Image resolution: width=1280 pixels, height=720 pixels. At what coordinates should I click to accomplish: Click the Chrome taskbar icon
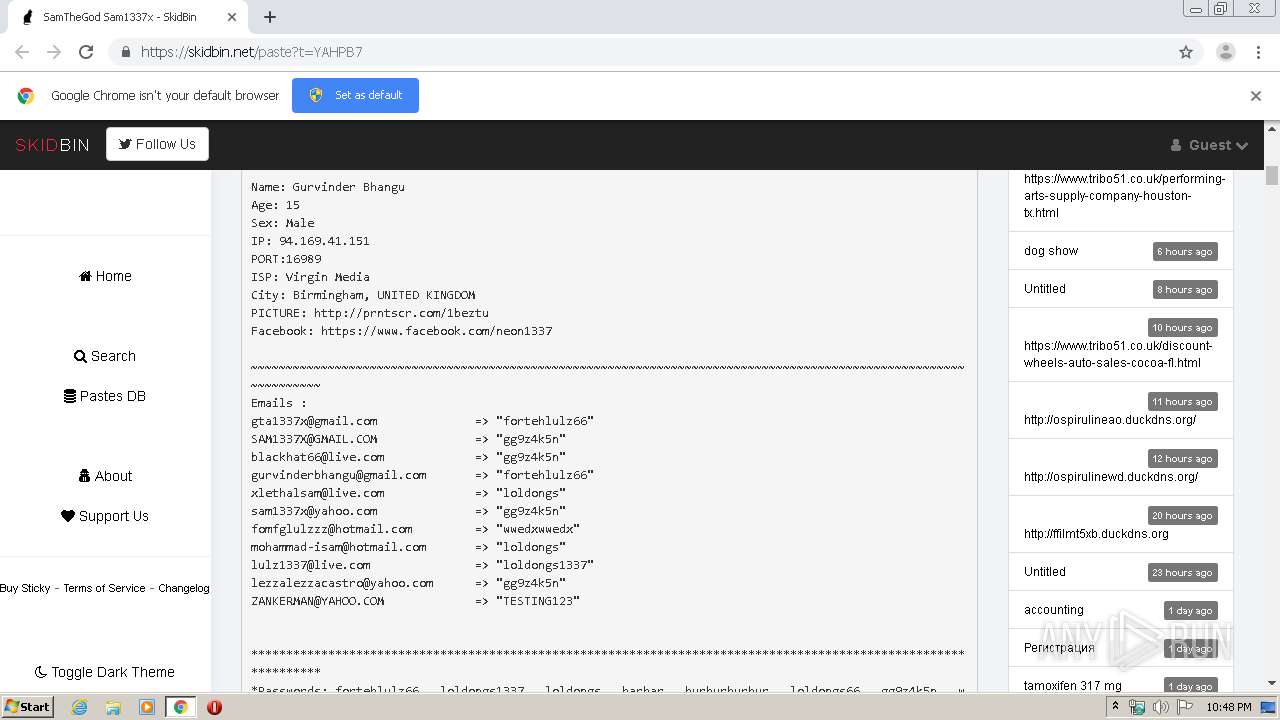[180, 707]
